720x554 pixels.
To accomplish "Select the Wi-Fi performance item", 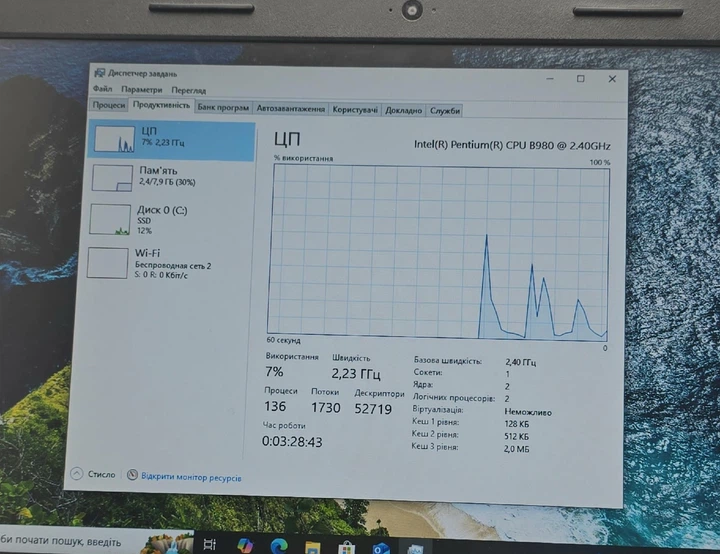I will 169,263.
